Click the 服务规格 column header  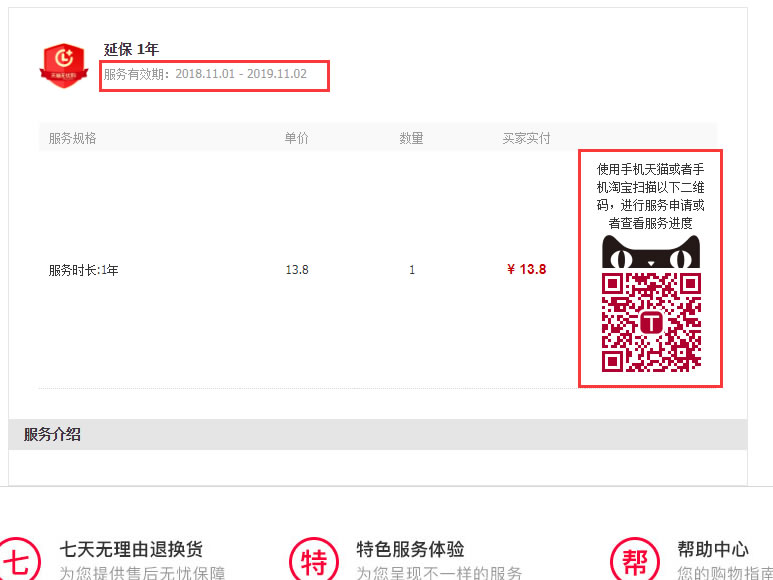point(72,138)
